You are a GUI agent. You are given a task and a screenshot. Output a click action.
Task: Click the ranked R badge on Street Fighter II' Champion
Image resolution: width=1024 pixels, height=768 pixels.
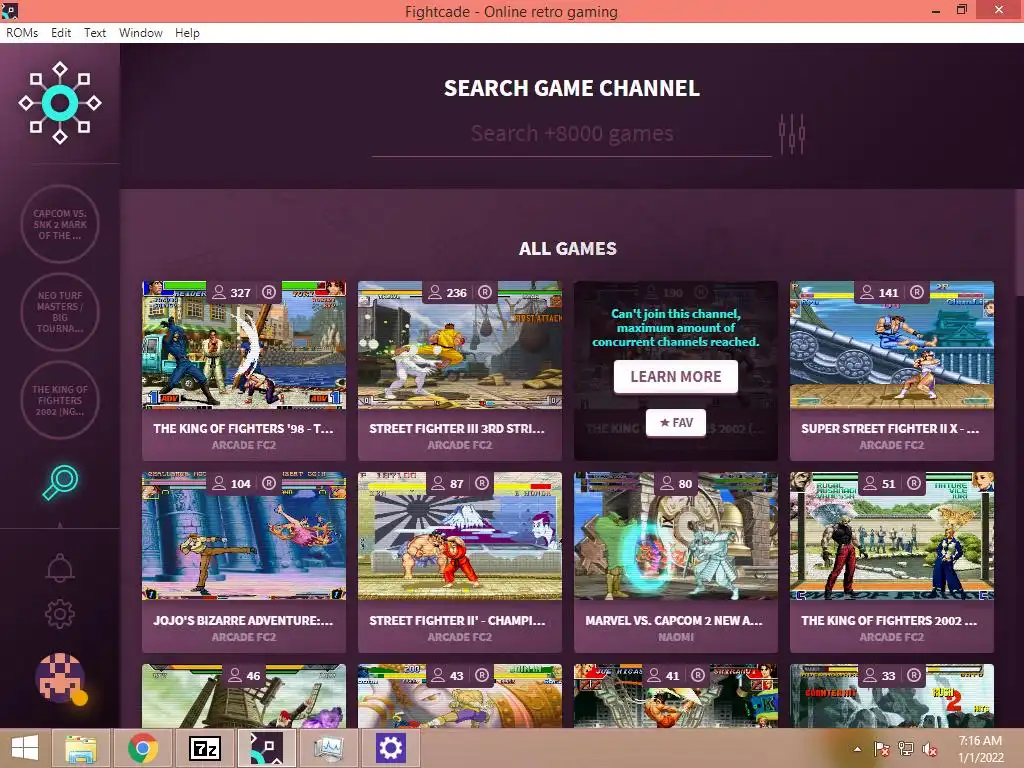pos(481,483)
